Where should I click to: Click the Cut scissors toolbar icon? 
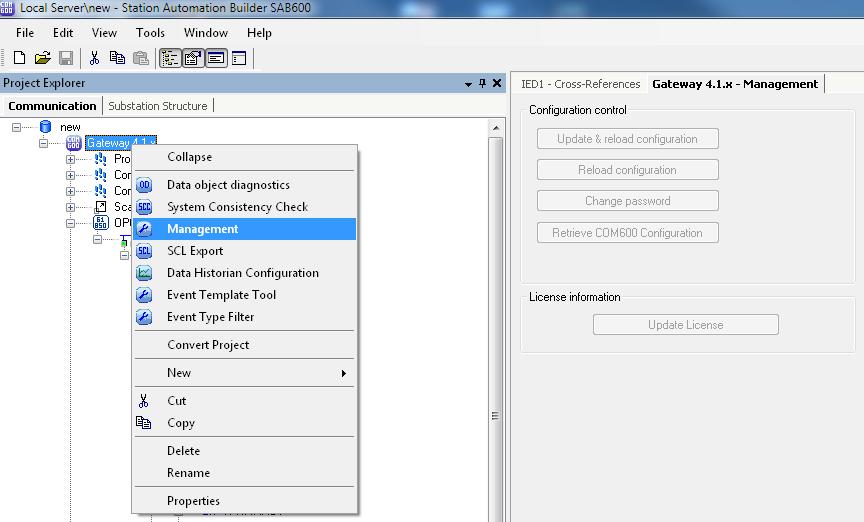click(94, 58)
